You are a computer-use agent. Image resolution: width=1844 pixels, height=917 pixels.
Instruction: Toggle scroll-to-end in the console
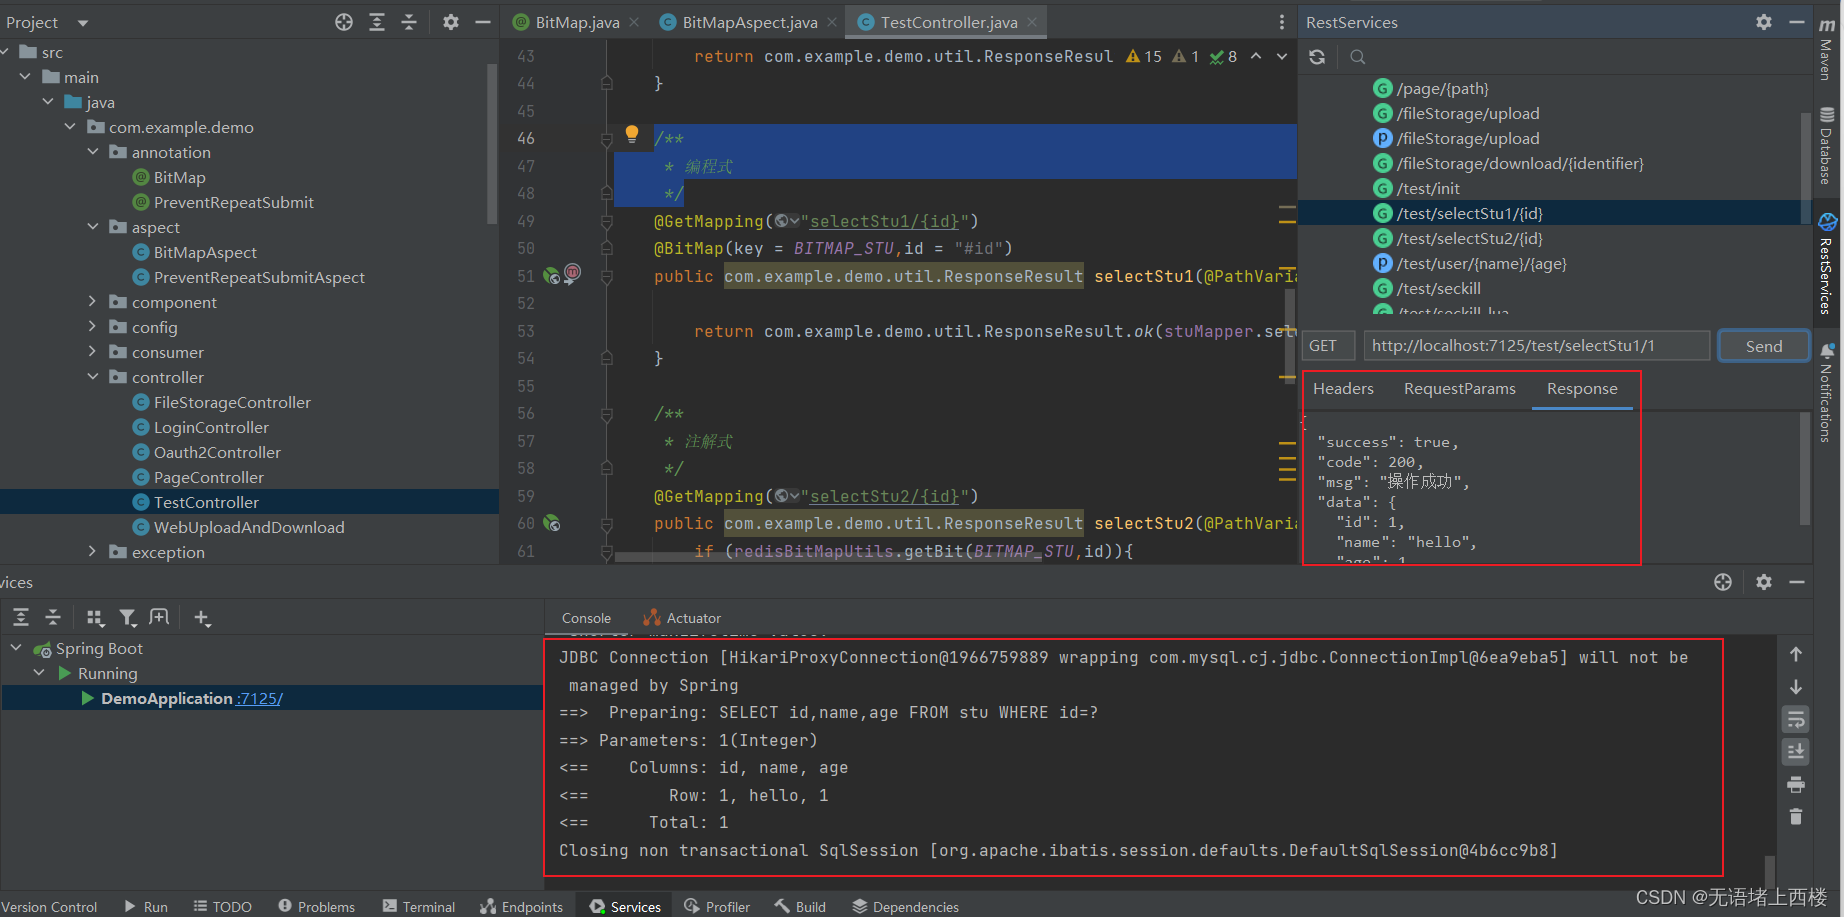click(x=1796, y=751)
